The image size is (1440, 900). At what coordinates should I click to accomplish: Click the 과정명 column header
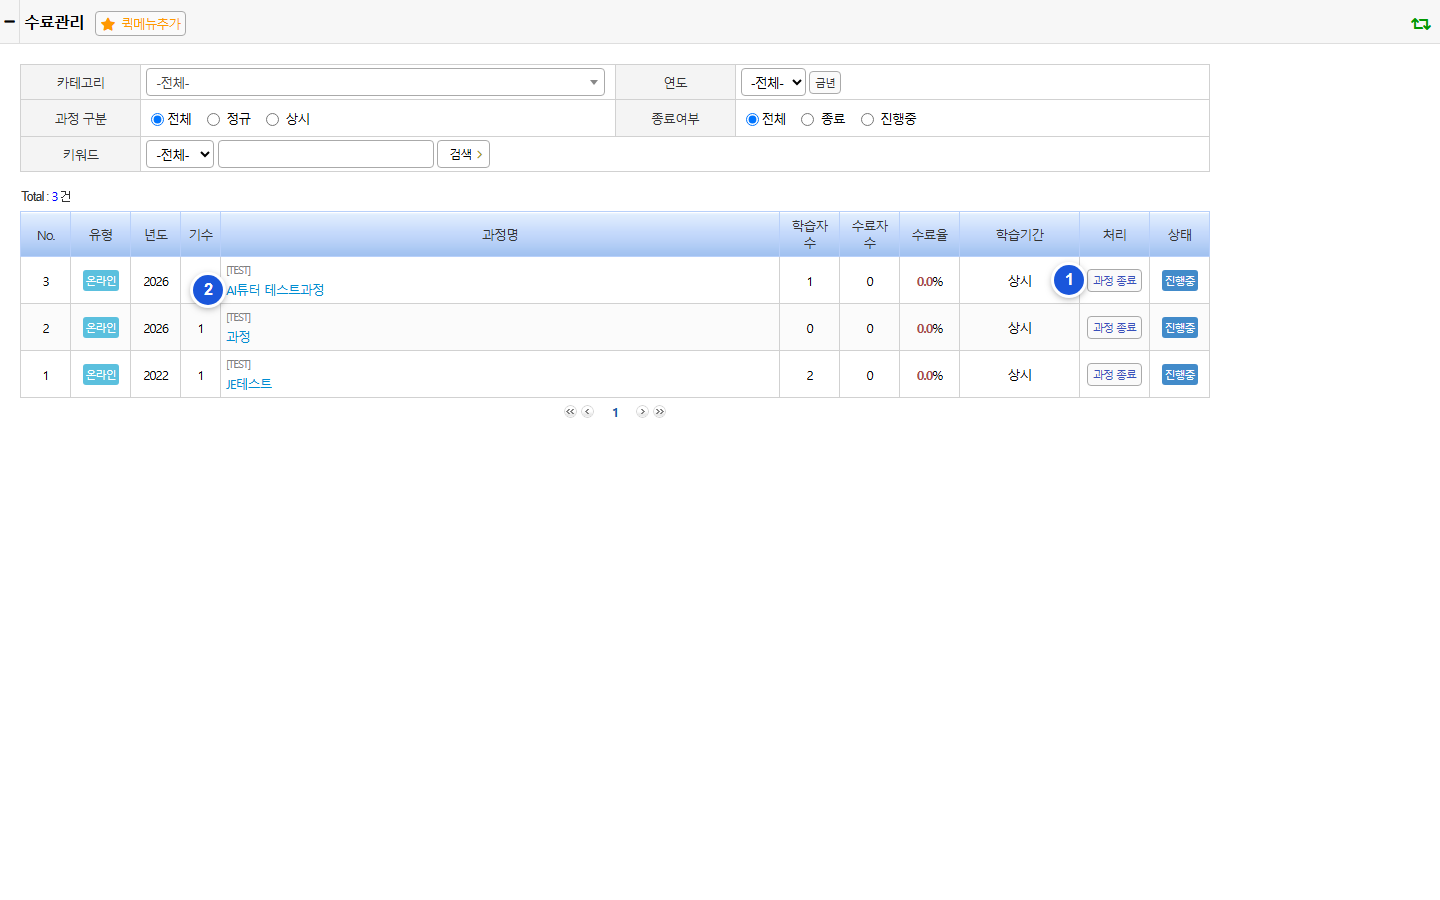[500, 235]
